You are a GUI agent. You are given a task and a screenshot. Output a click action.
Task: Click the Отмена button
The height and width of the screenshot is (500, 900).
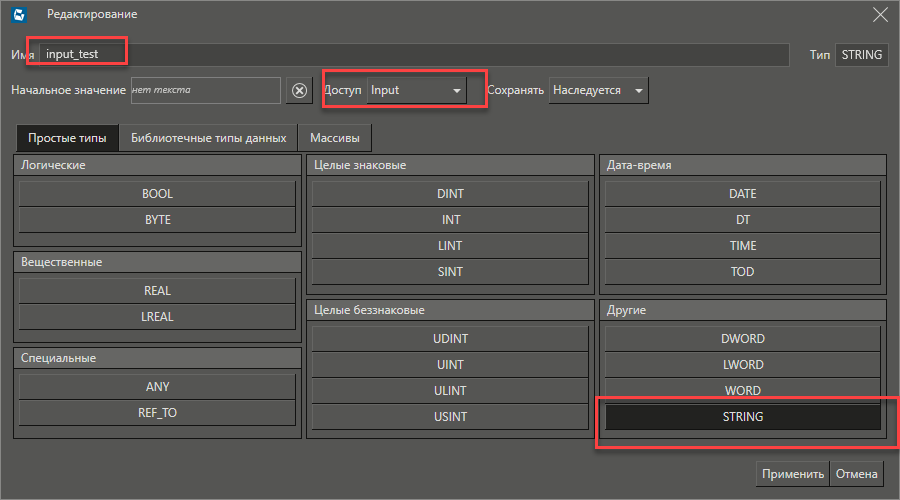pos(856,474)
